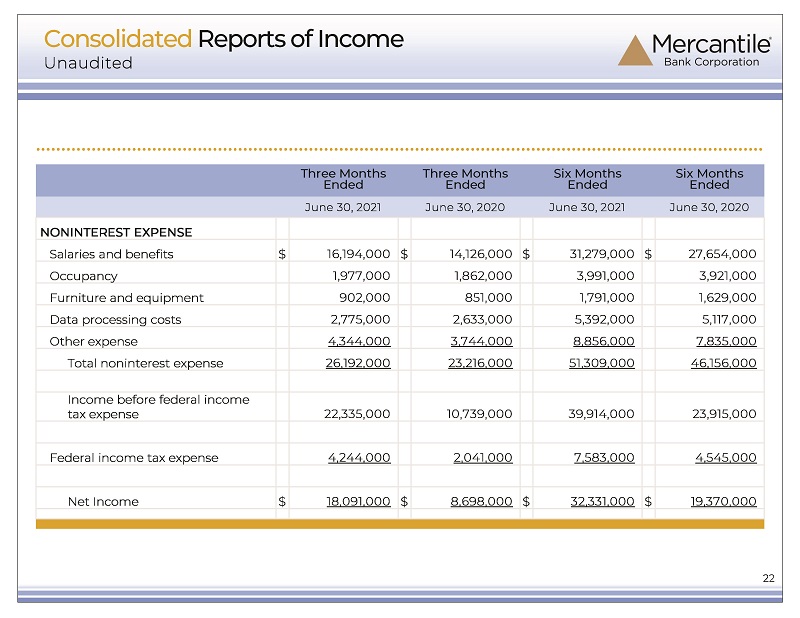Click the Mercantile gold triangle logo

tap(635, 51)
